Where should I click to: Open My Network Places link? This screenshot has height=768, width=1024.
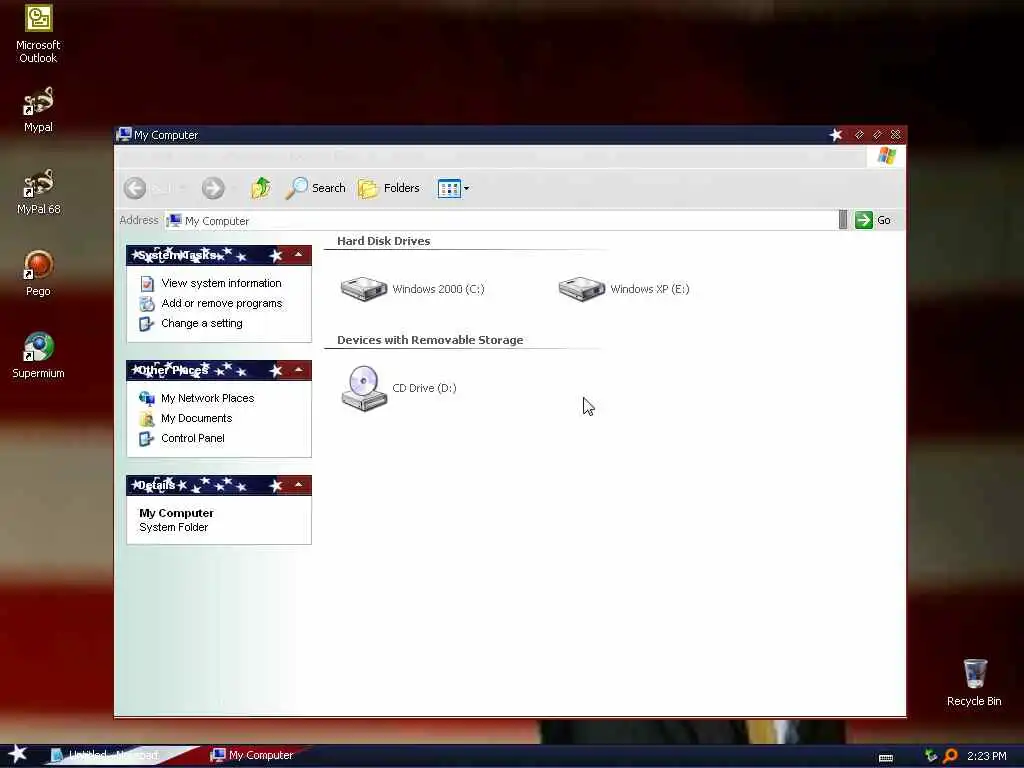point(207,398)
